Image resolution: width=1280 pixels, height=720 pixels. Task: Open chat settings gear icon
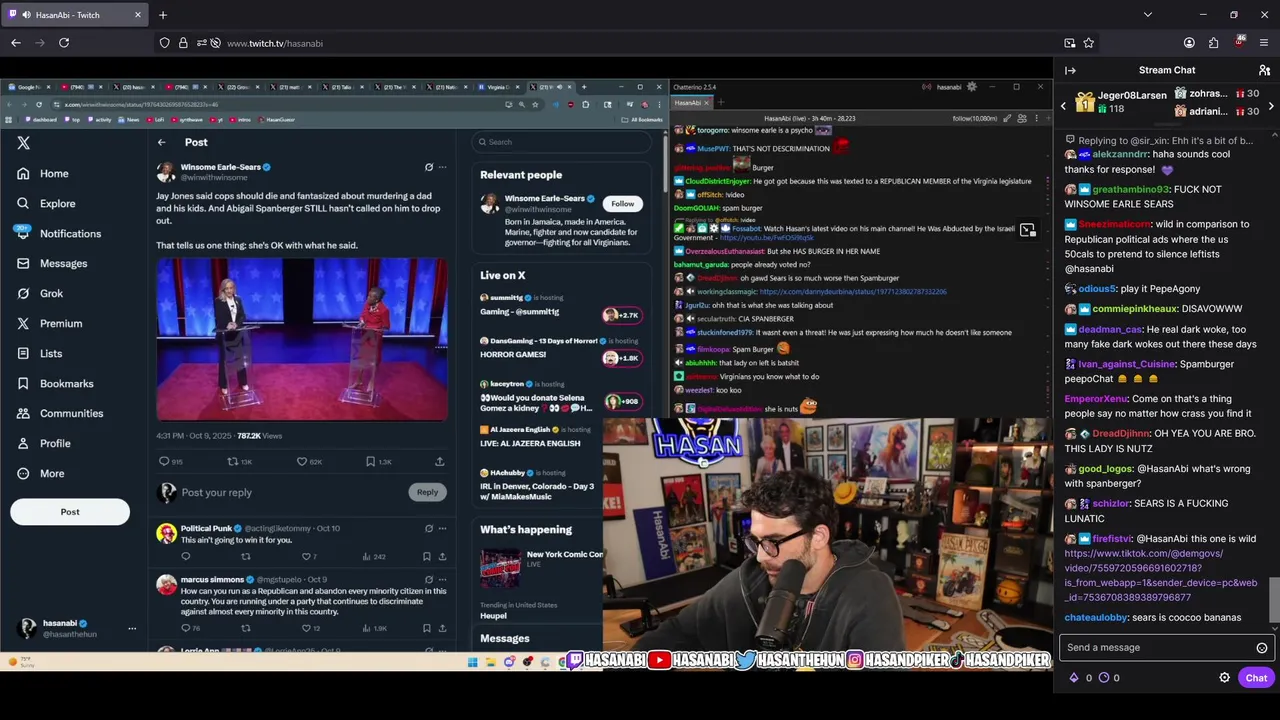pos(1224,678)
